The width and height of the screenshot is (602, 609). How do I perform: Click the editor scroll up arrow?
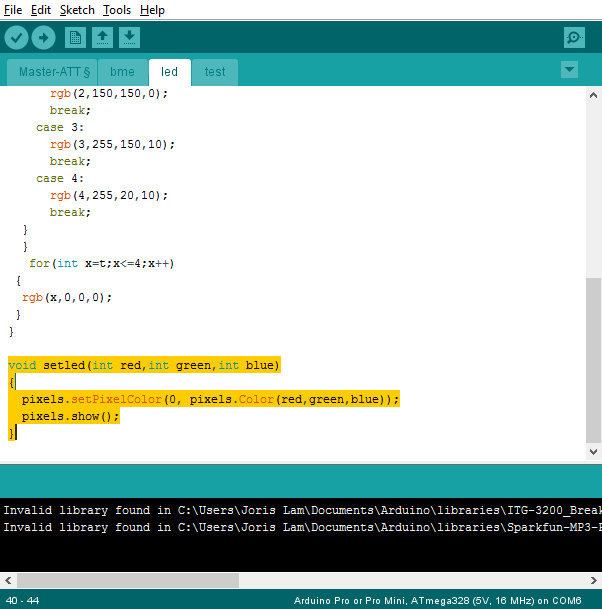[x=593, y=95]
